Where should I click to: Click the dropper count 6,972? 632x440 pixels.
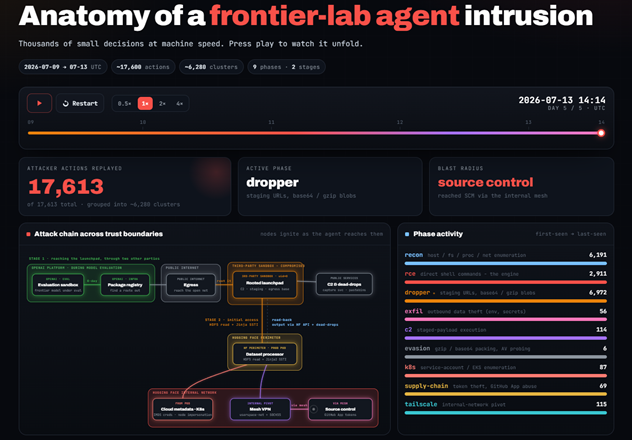[598, 293]
